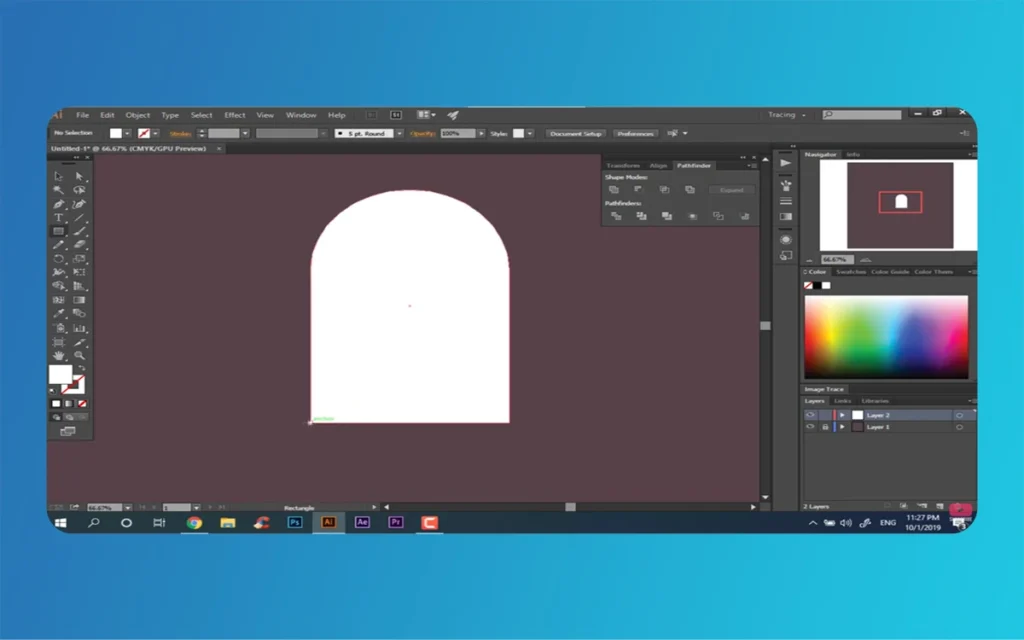
Task: Unlock Layer 1 via lock icon
Action: 825,427
